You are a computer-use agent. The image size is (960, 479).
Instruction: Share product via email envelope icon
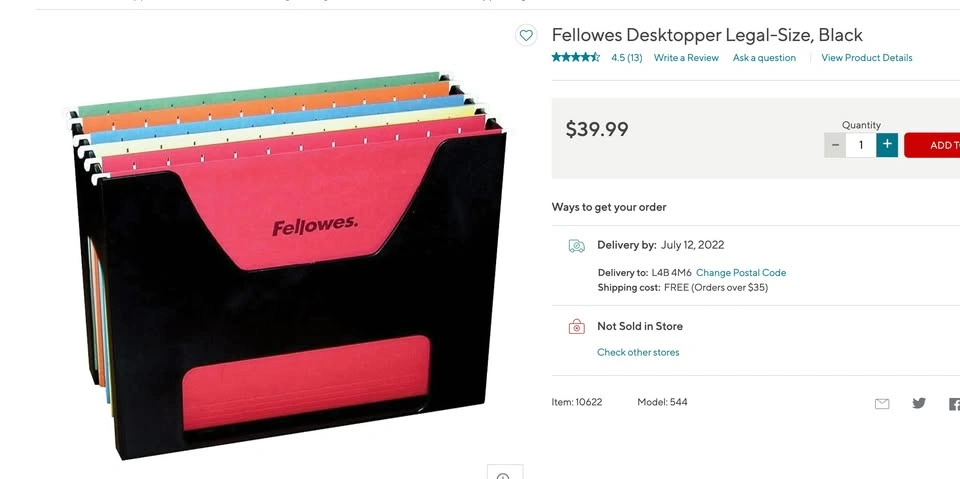pos(882,404)
